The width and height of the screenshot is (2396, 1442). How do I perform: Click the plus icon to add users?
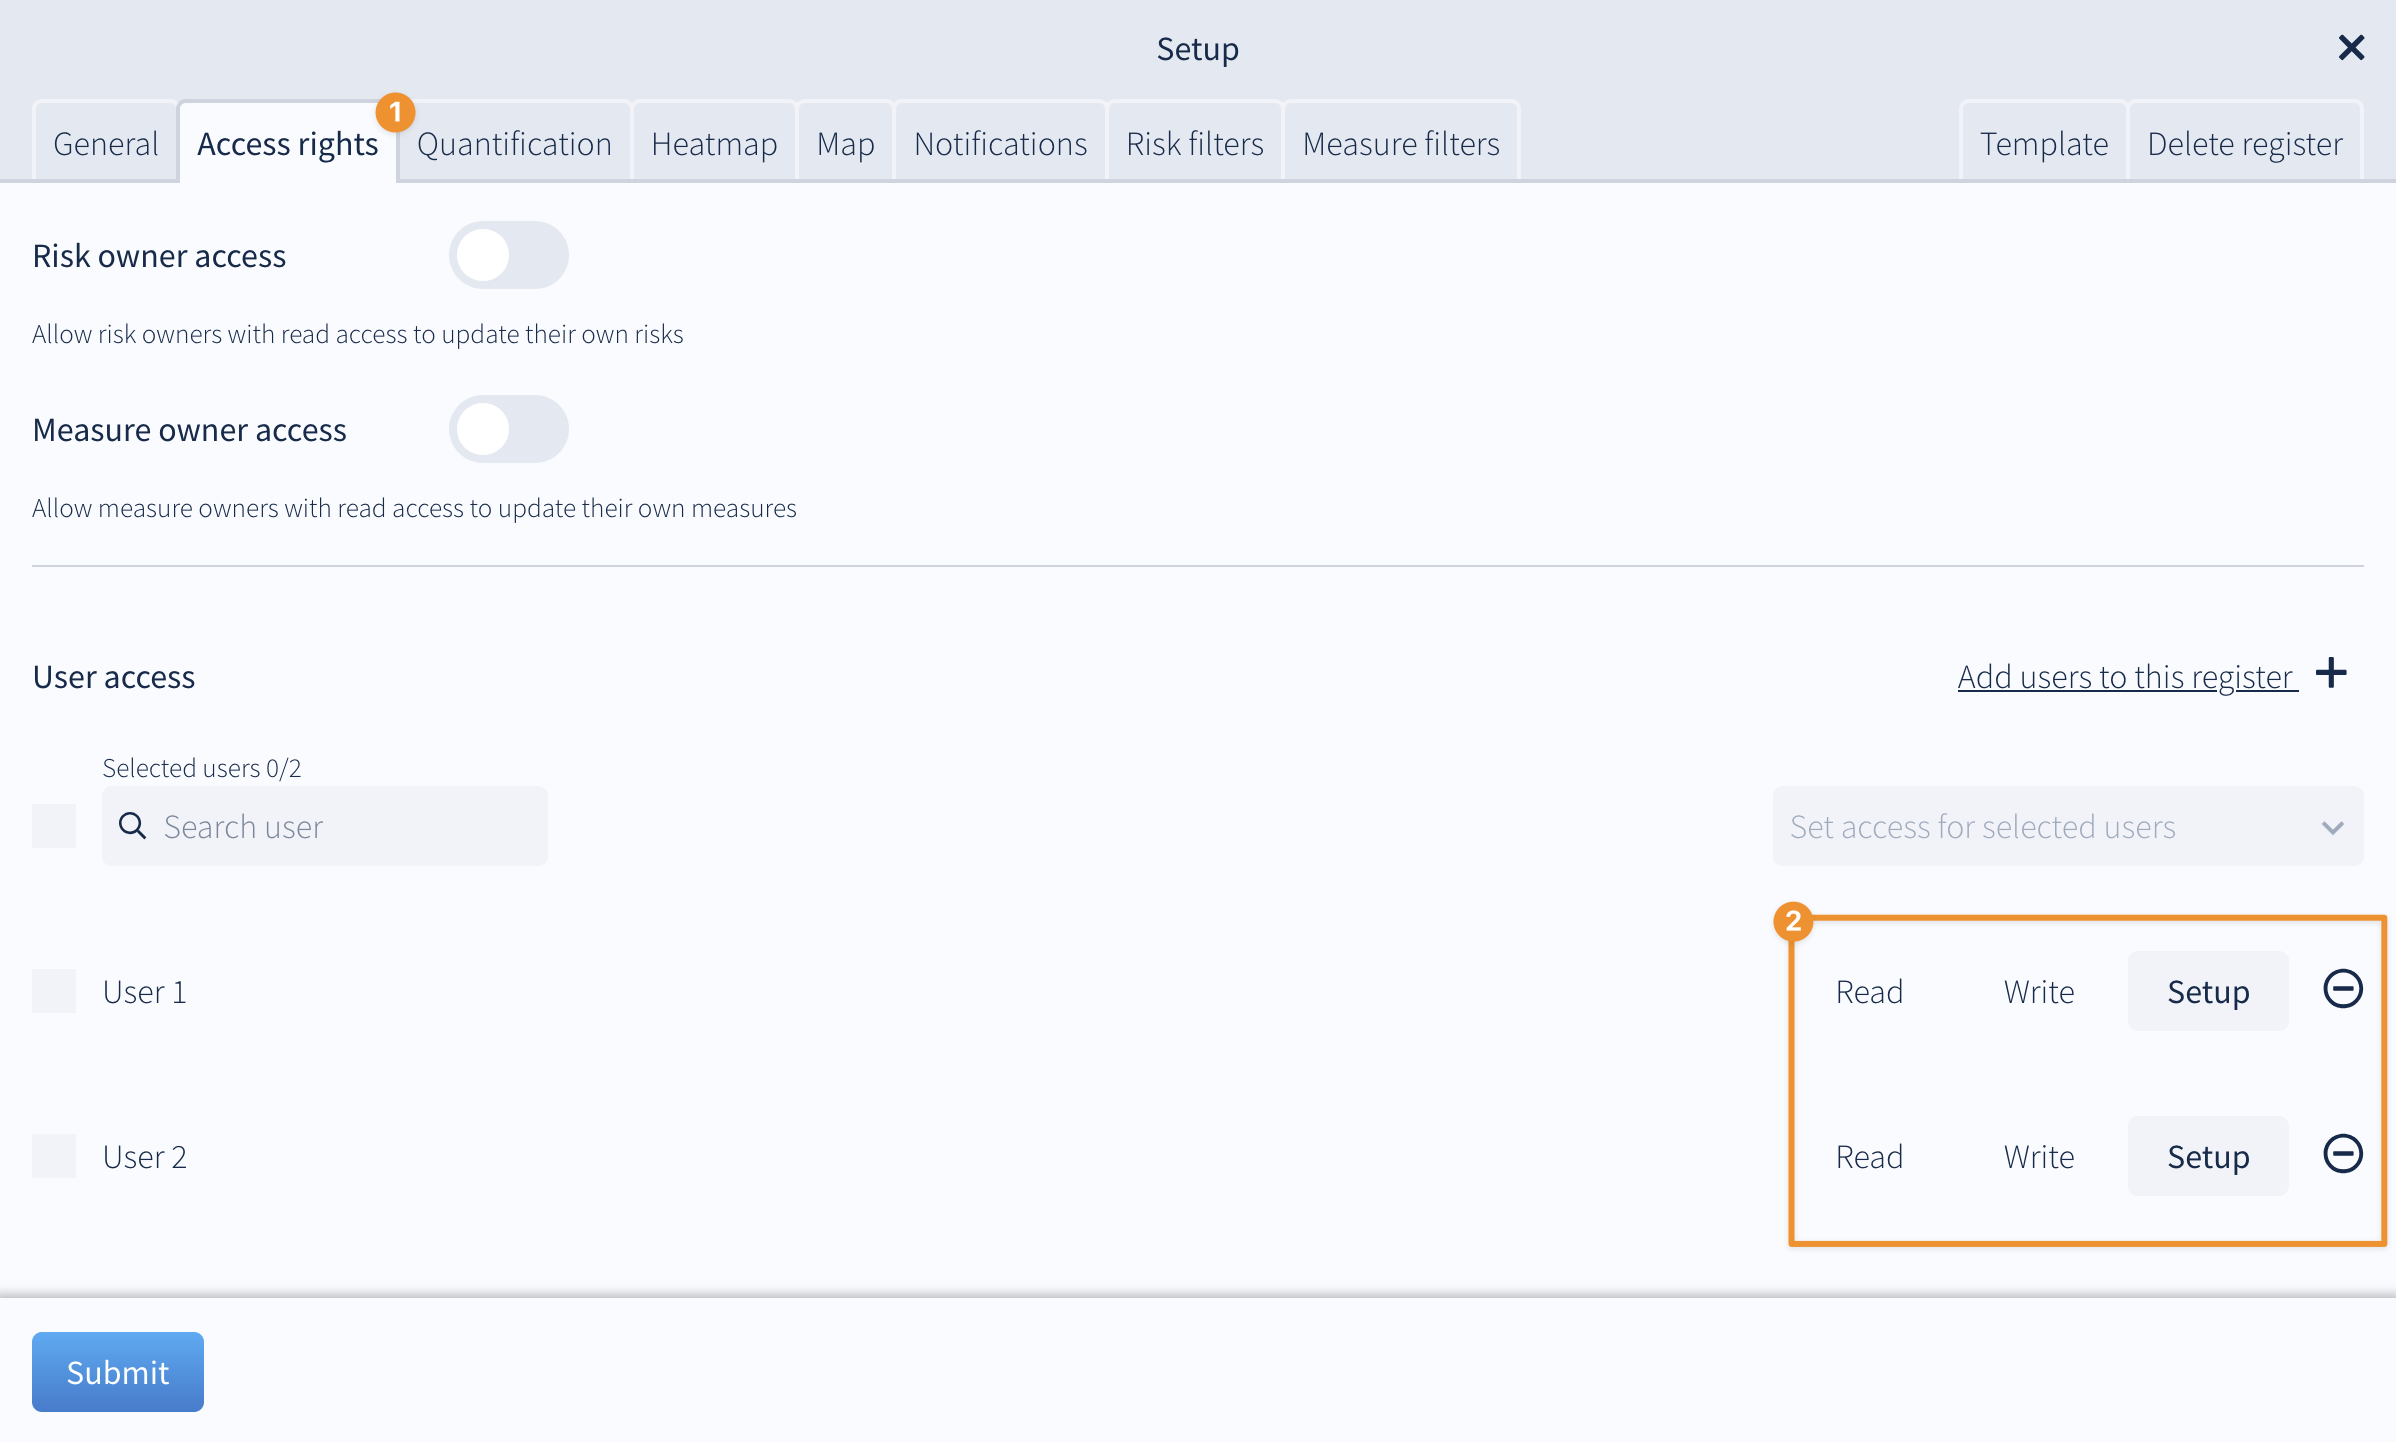click(2331, 673)
